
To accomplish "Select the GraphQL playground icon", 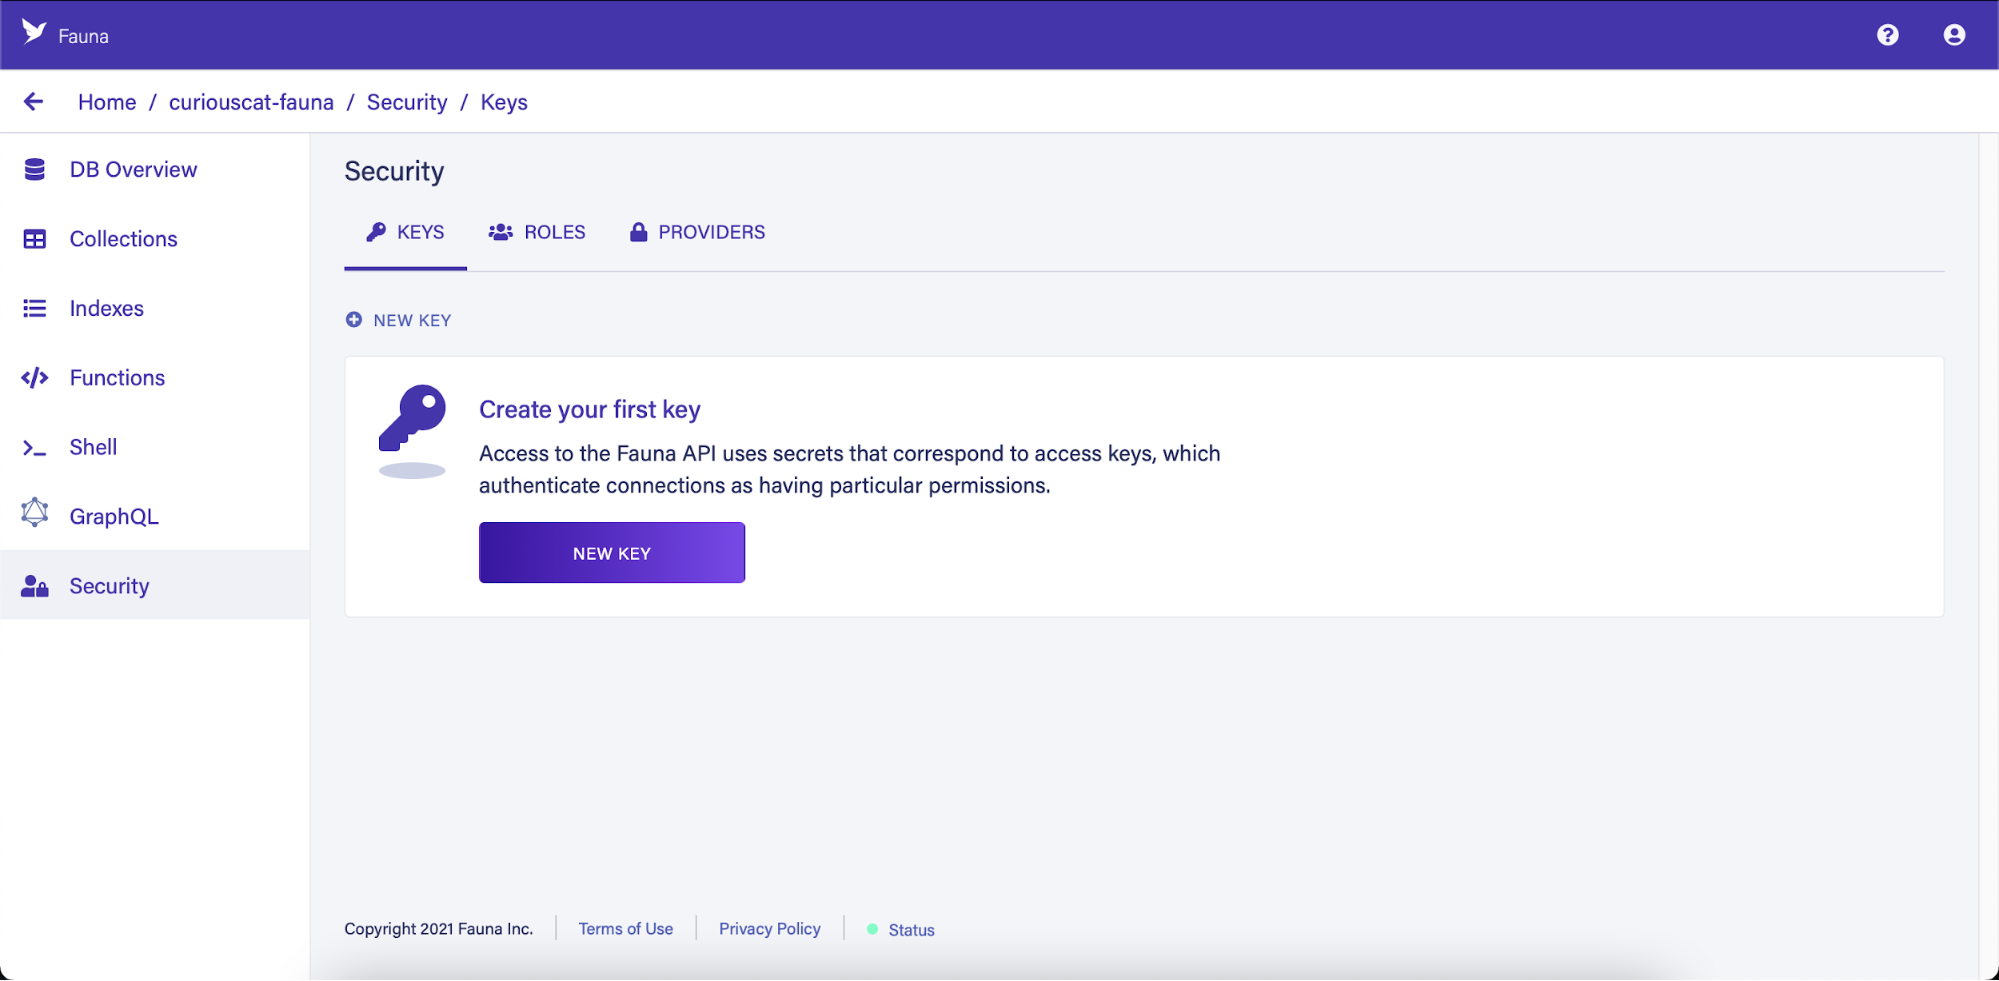I will [x=34, y=515].
